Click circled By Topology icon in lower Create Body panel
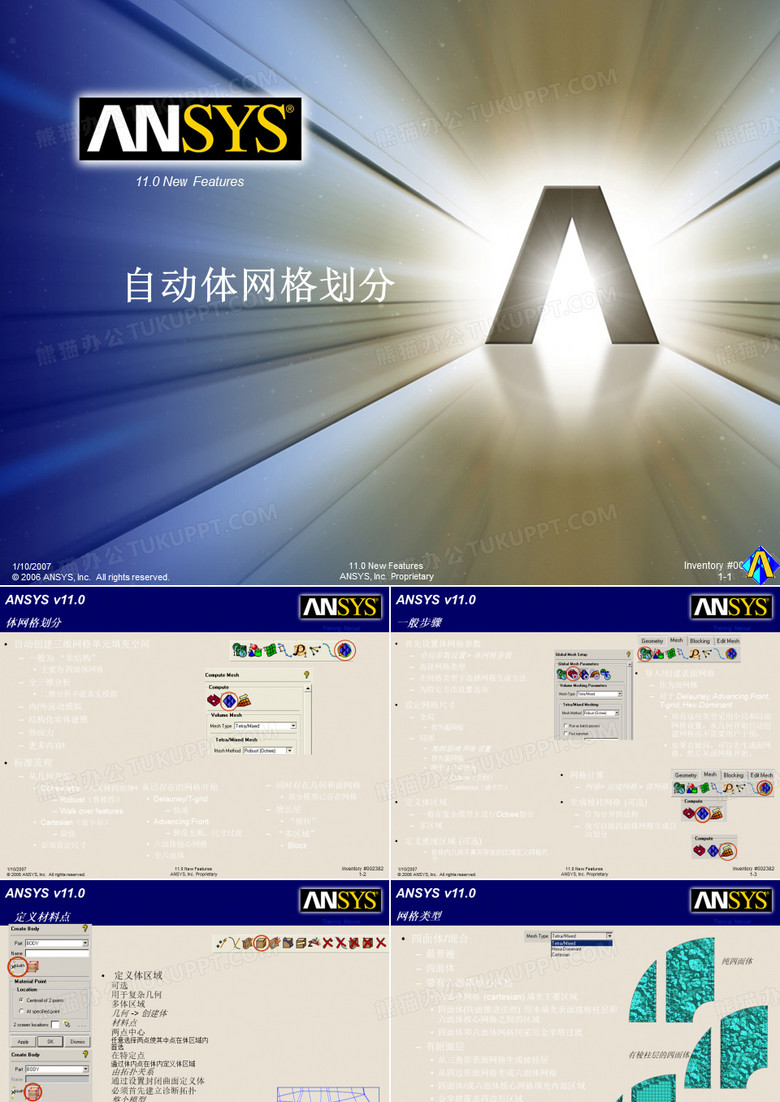This screenshot has width=780, height=1102. click(33, 1092)
